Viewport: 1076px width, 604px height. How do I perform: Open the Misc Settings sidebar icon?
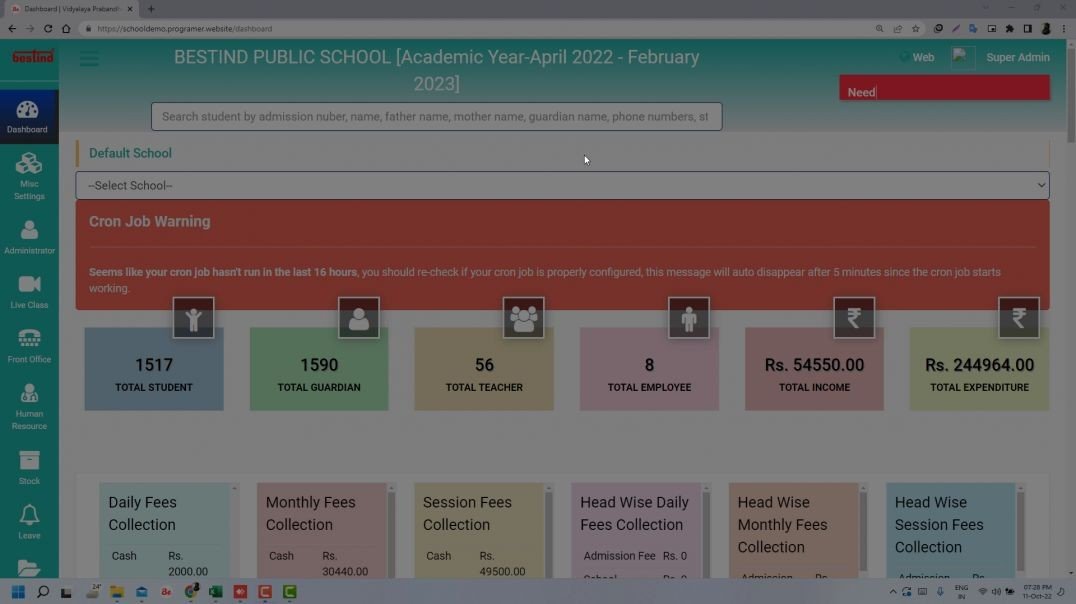(x=29, y=174)
